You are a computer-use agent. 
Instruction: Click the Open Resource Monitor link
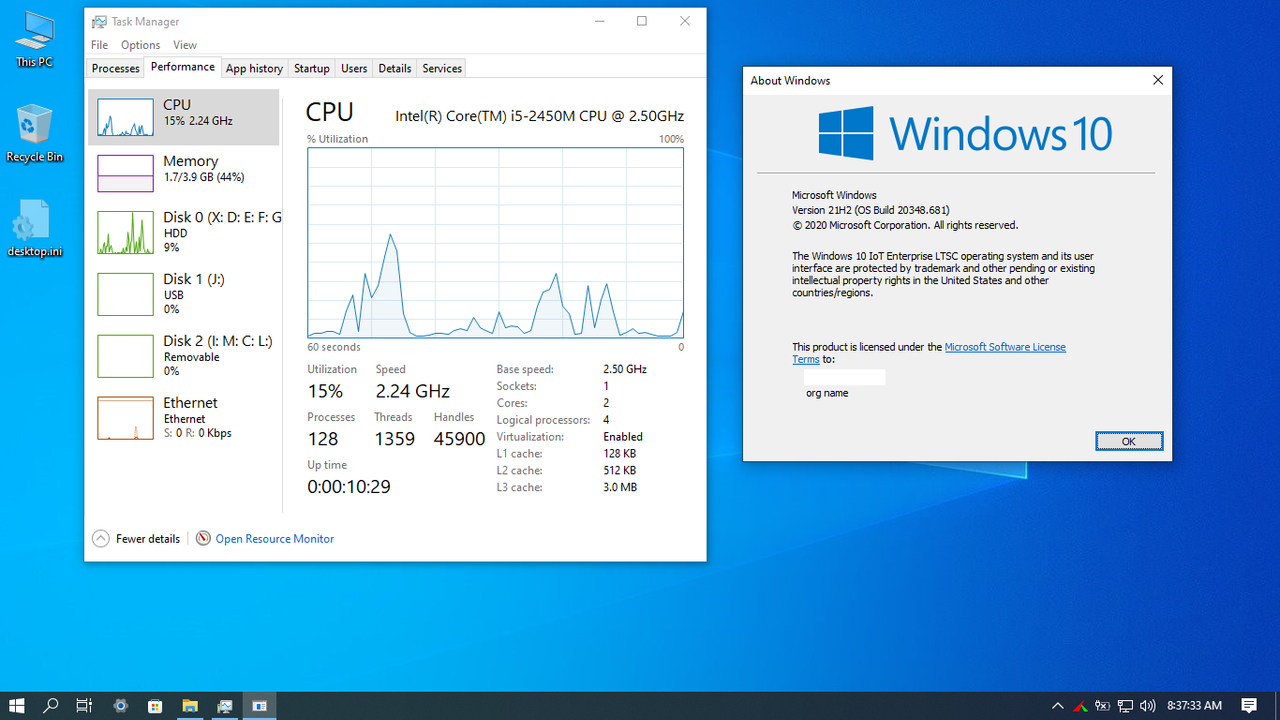tap(275, 539)
